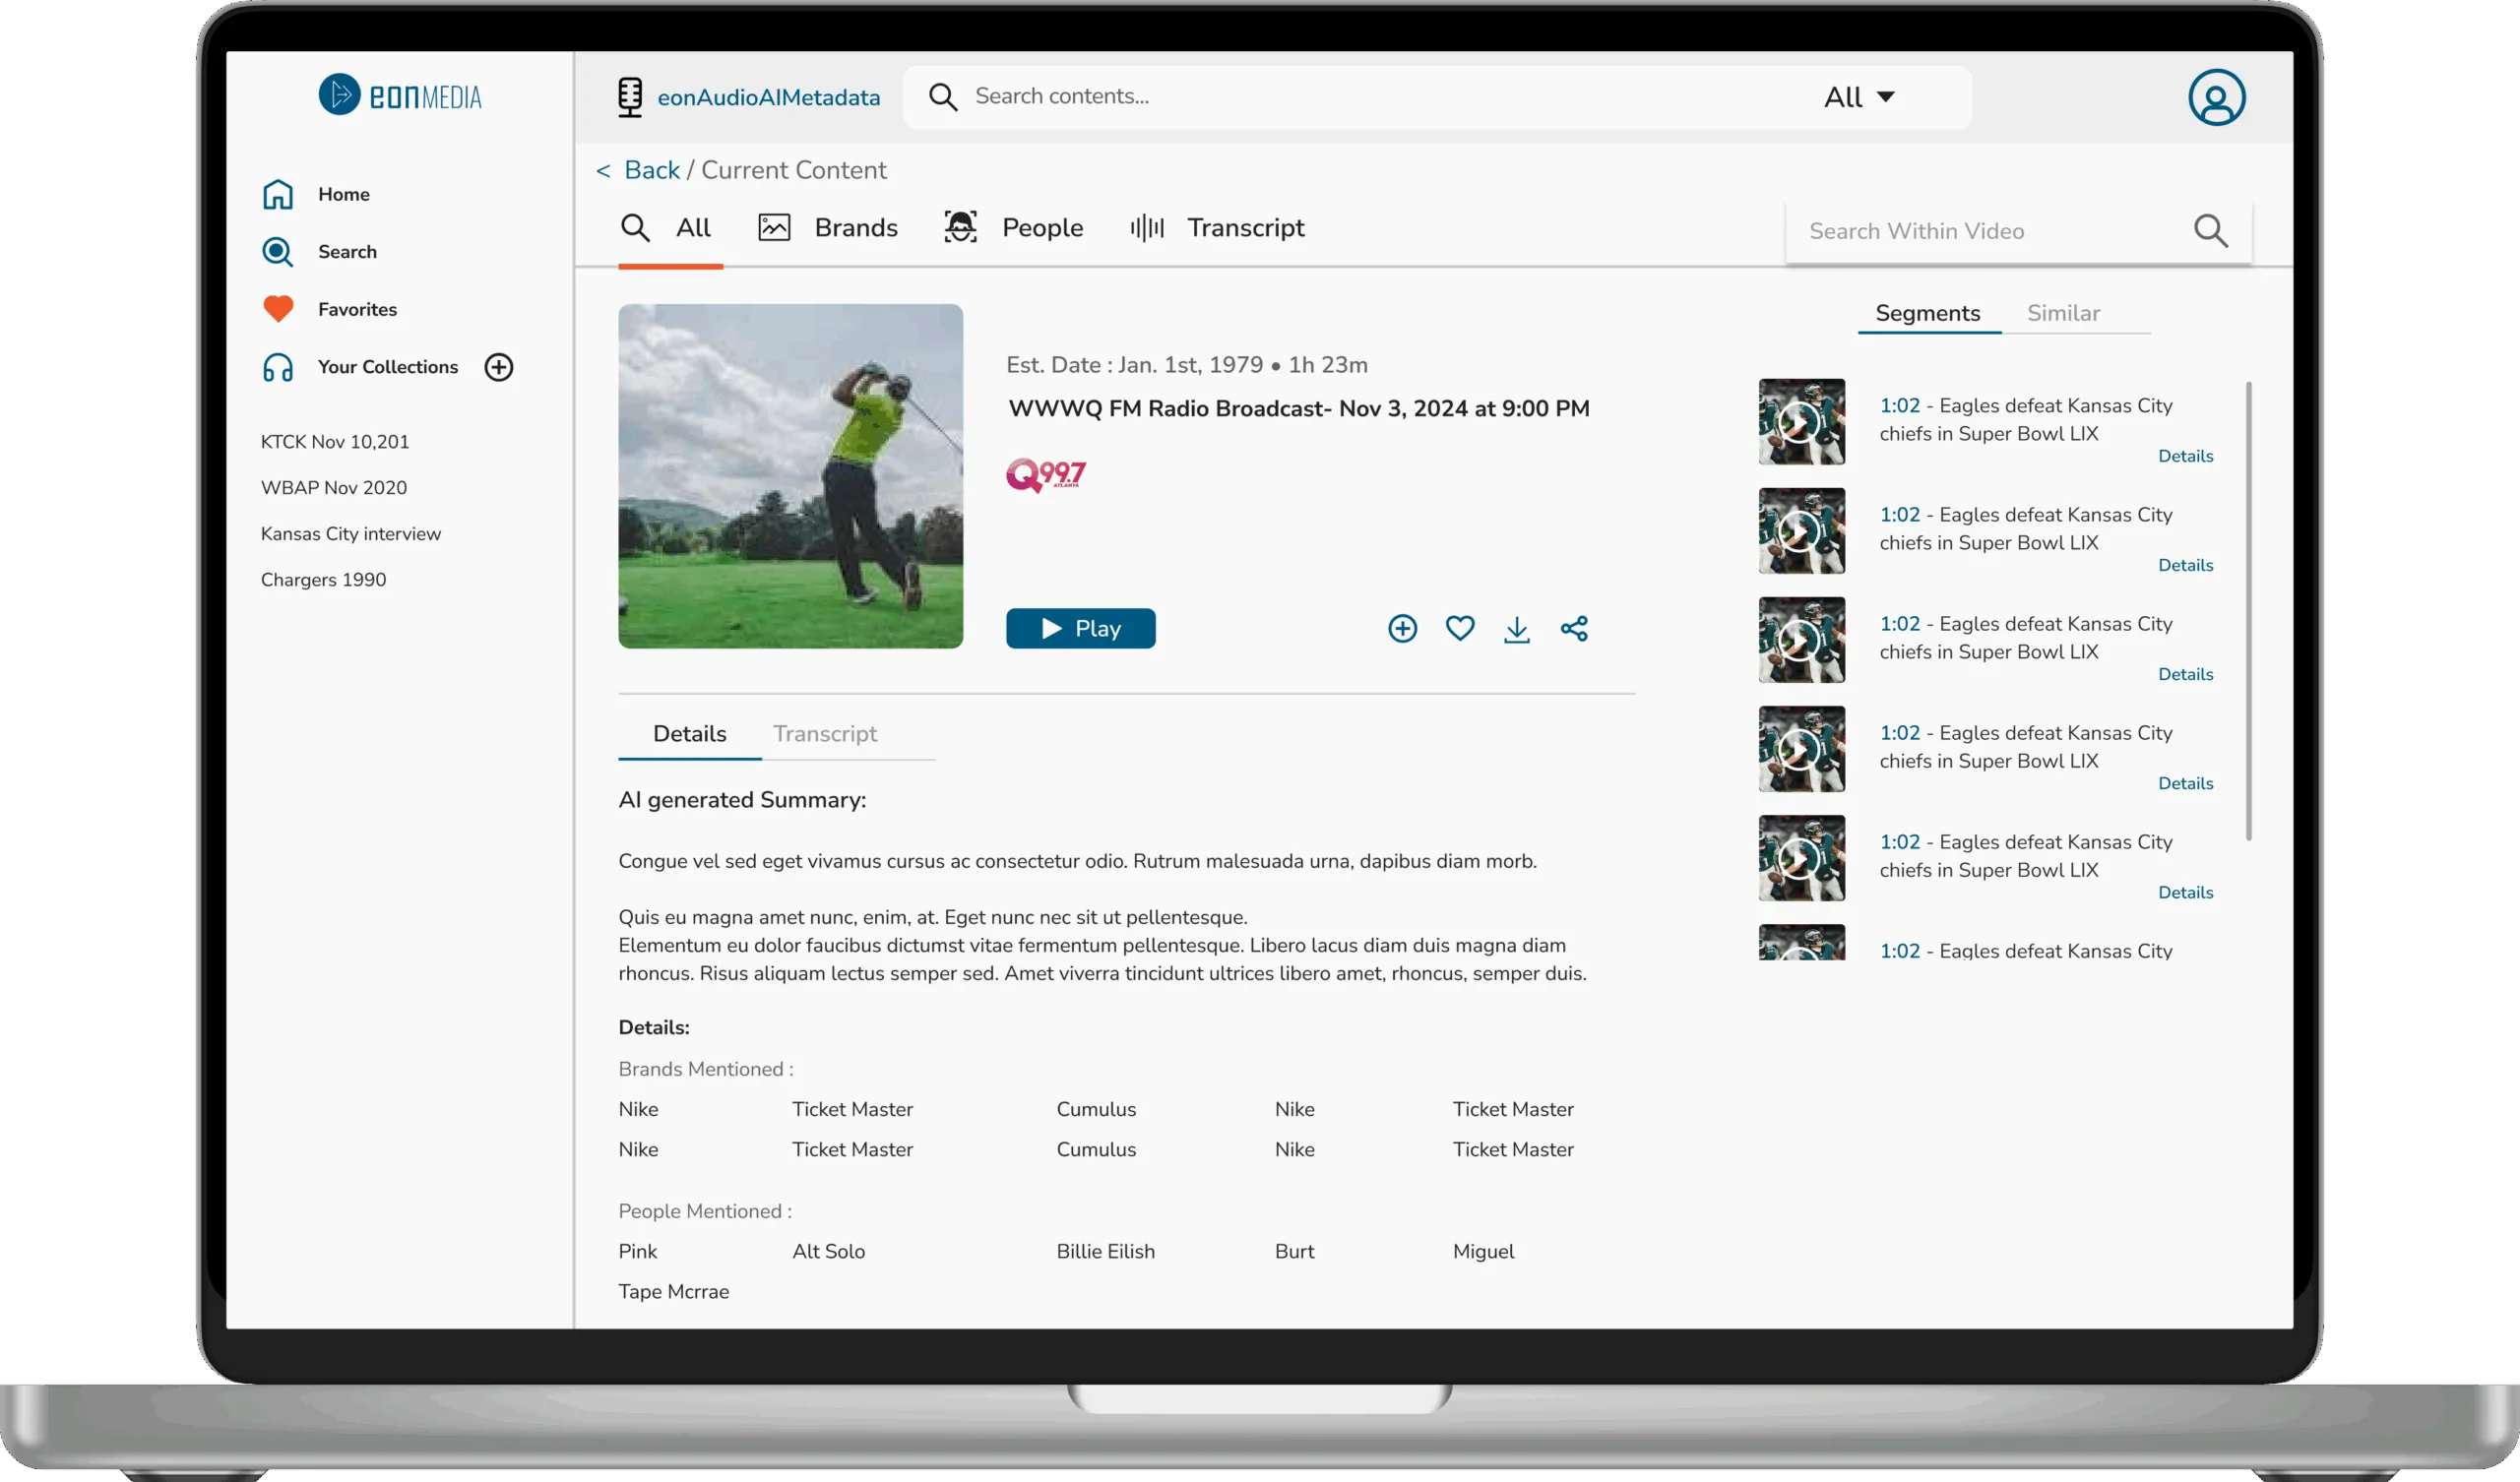Add a new collection with plus icon
Screen dimensions: 2520x1482
click(499, 367)
